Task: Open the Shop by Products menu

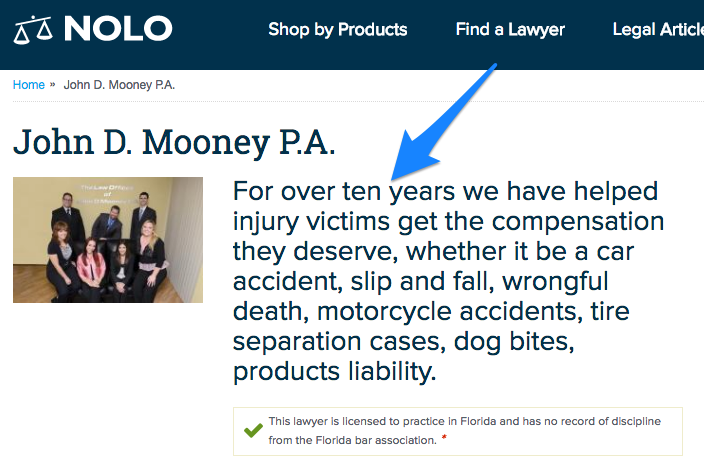Action: [x=337, y=29]
